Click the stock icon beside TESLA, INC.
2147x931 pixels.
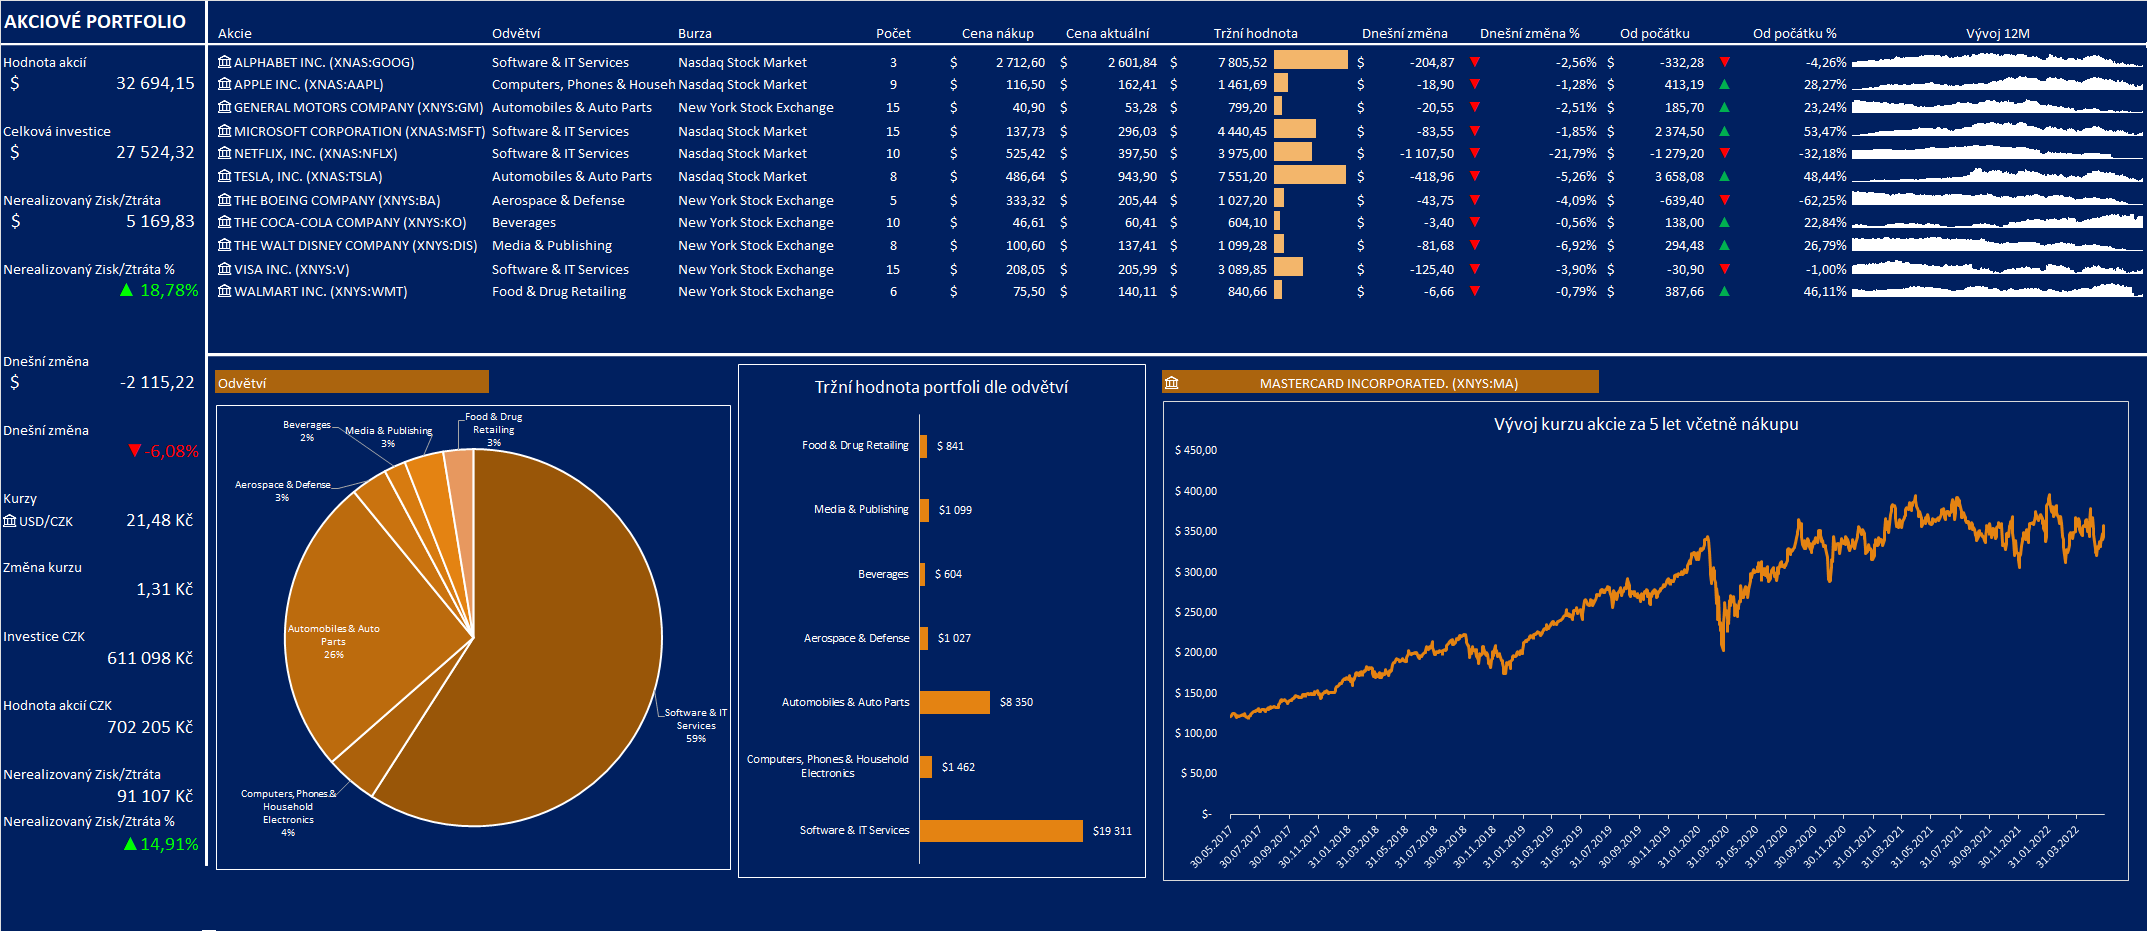pos(225,176)
